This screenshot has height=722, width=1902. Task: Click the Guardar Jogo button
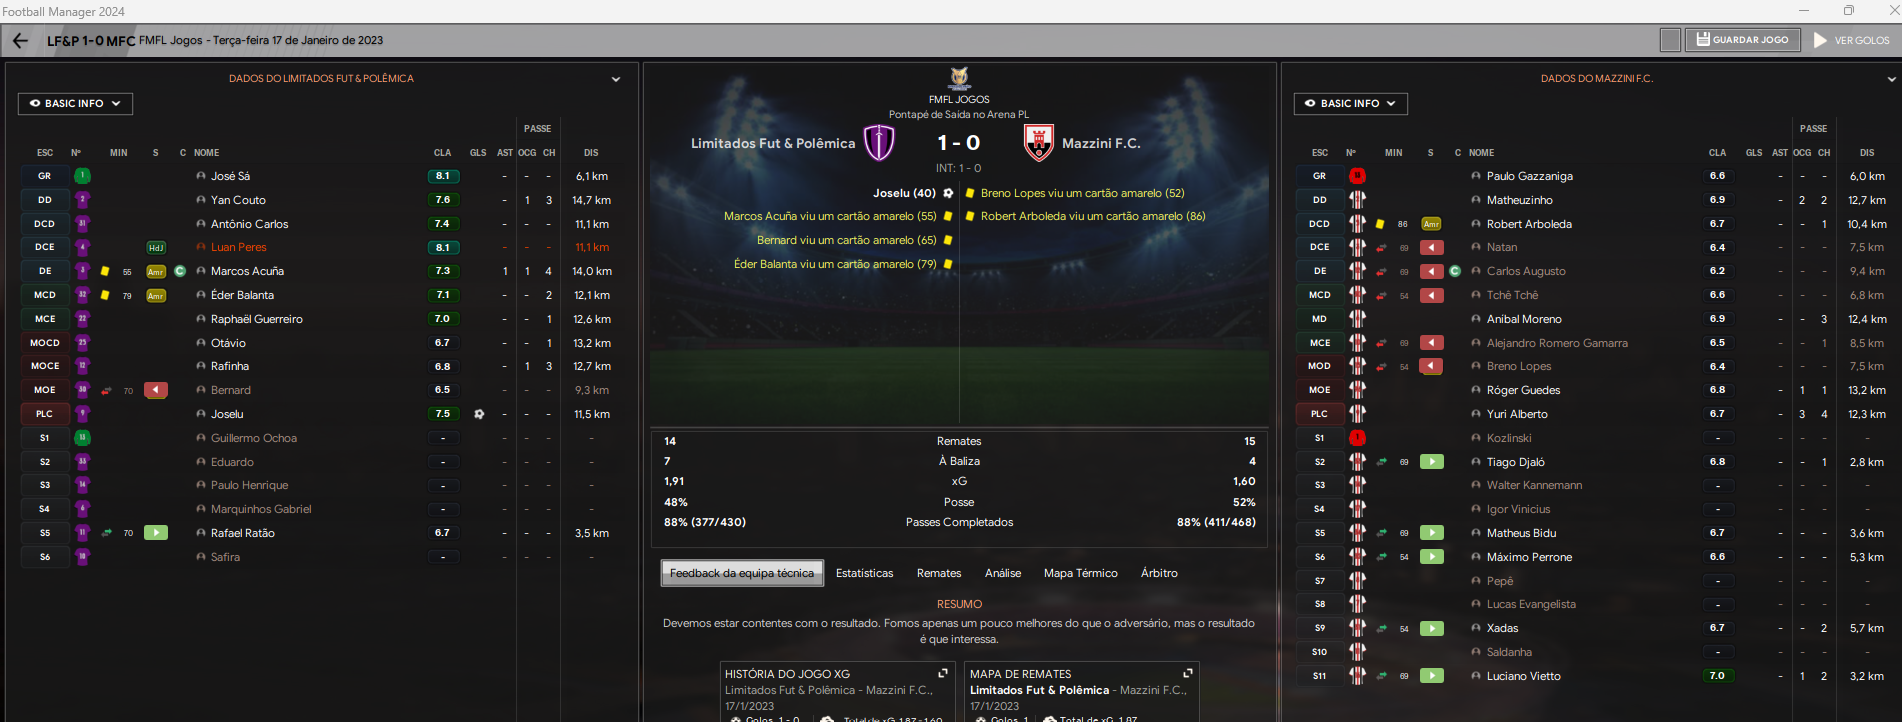pos(1743,40)
